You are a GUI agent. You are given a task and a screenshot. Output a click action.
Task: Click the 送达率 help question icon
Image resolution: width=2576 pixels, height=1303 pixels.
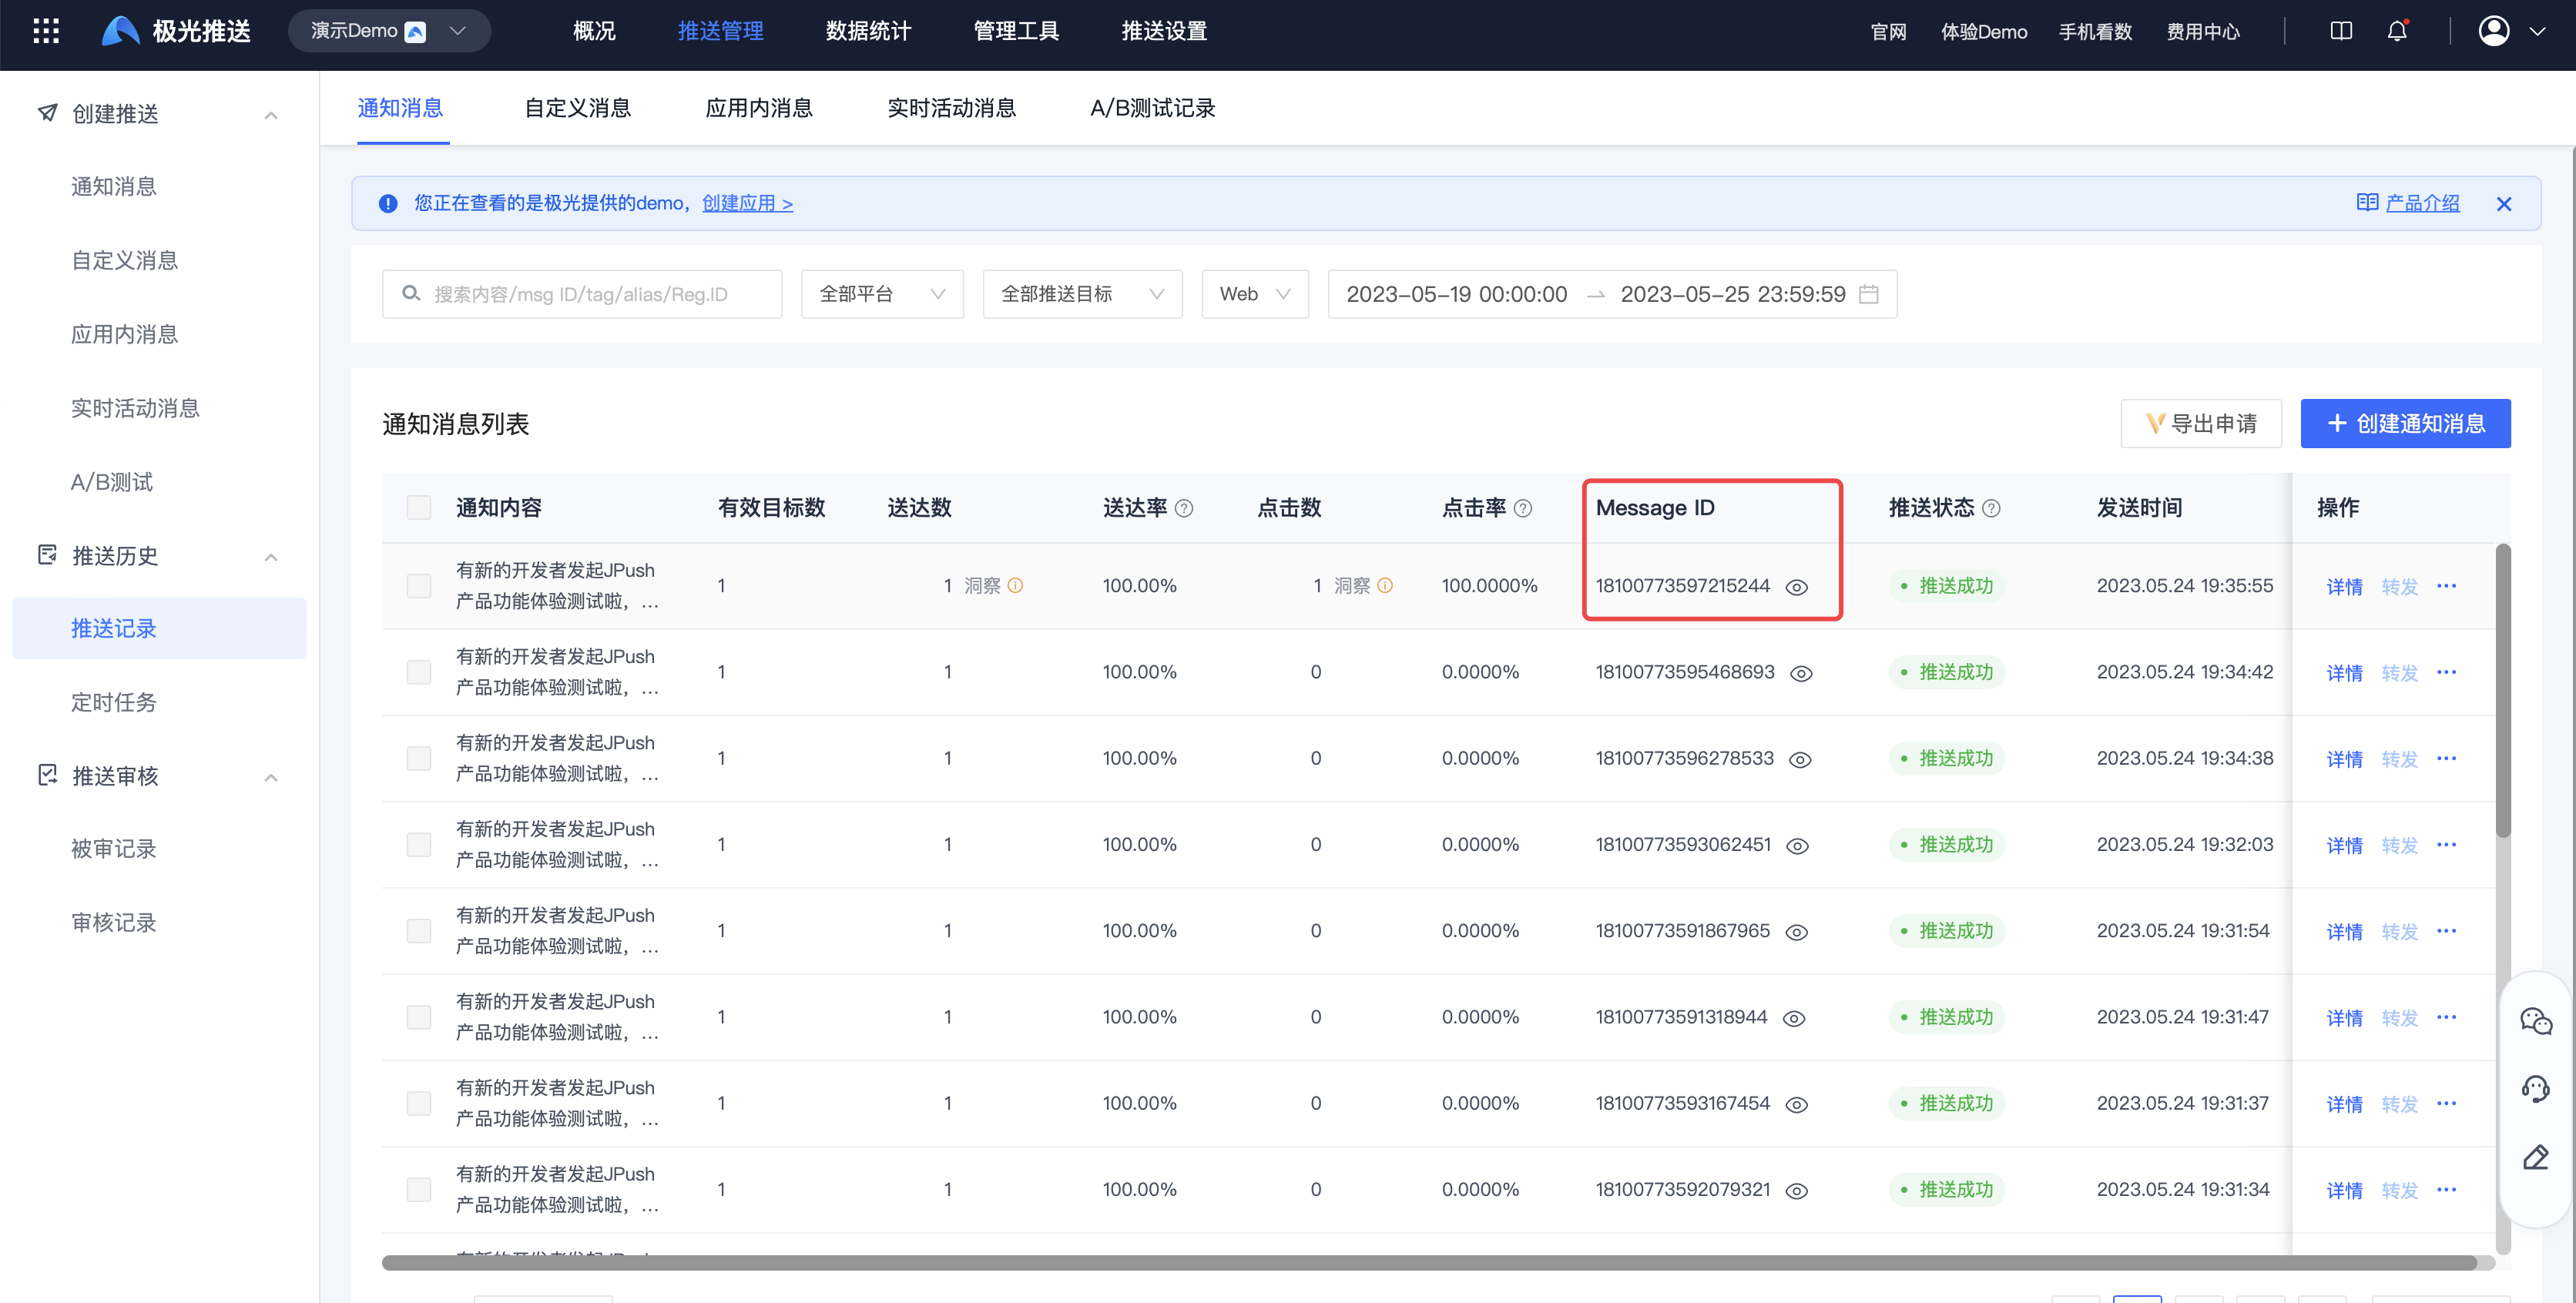point(1184,508)
